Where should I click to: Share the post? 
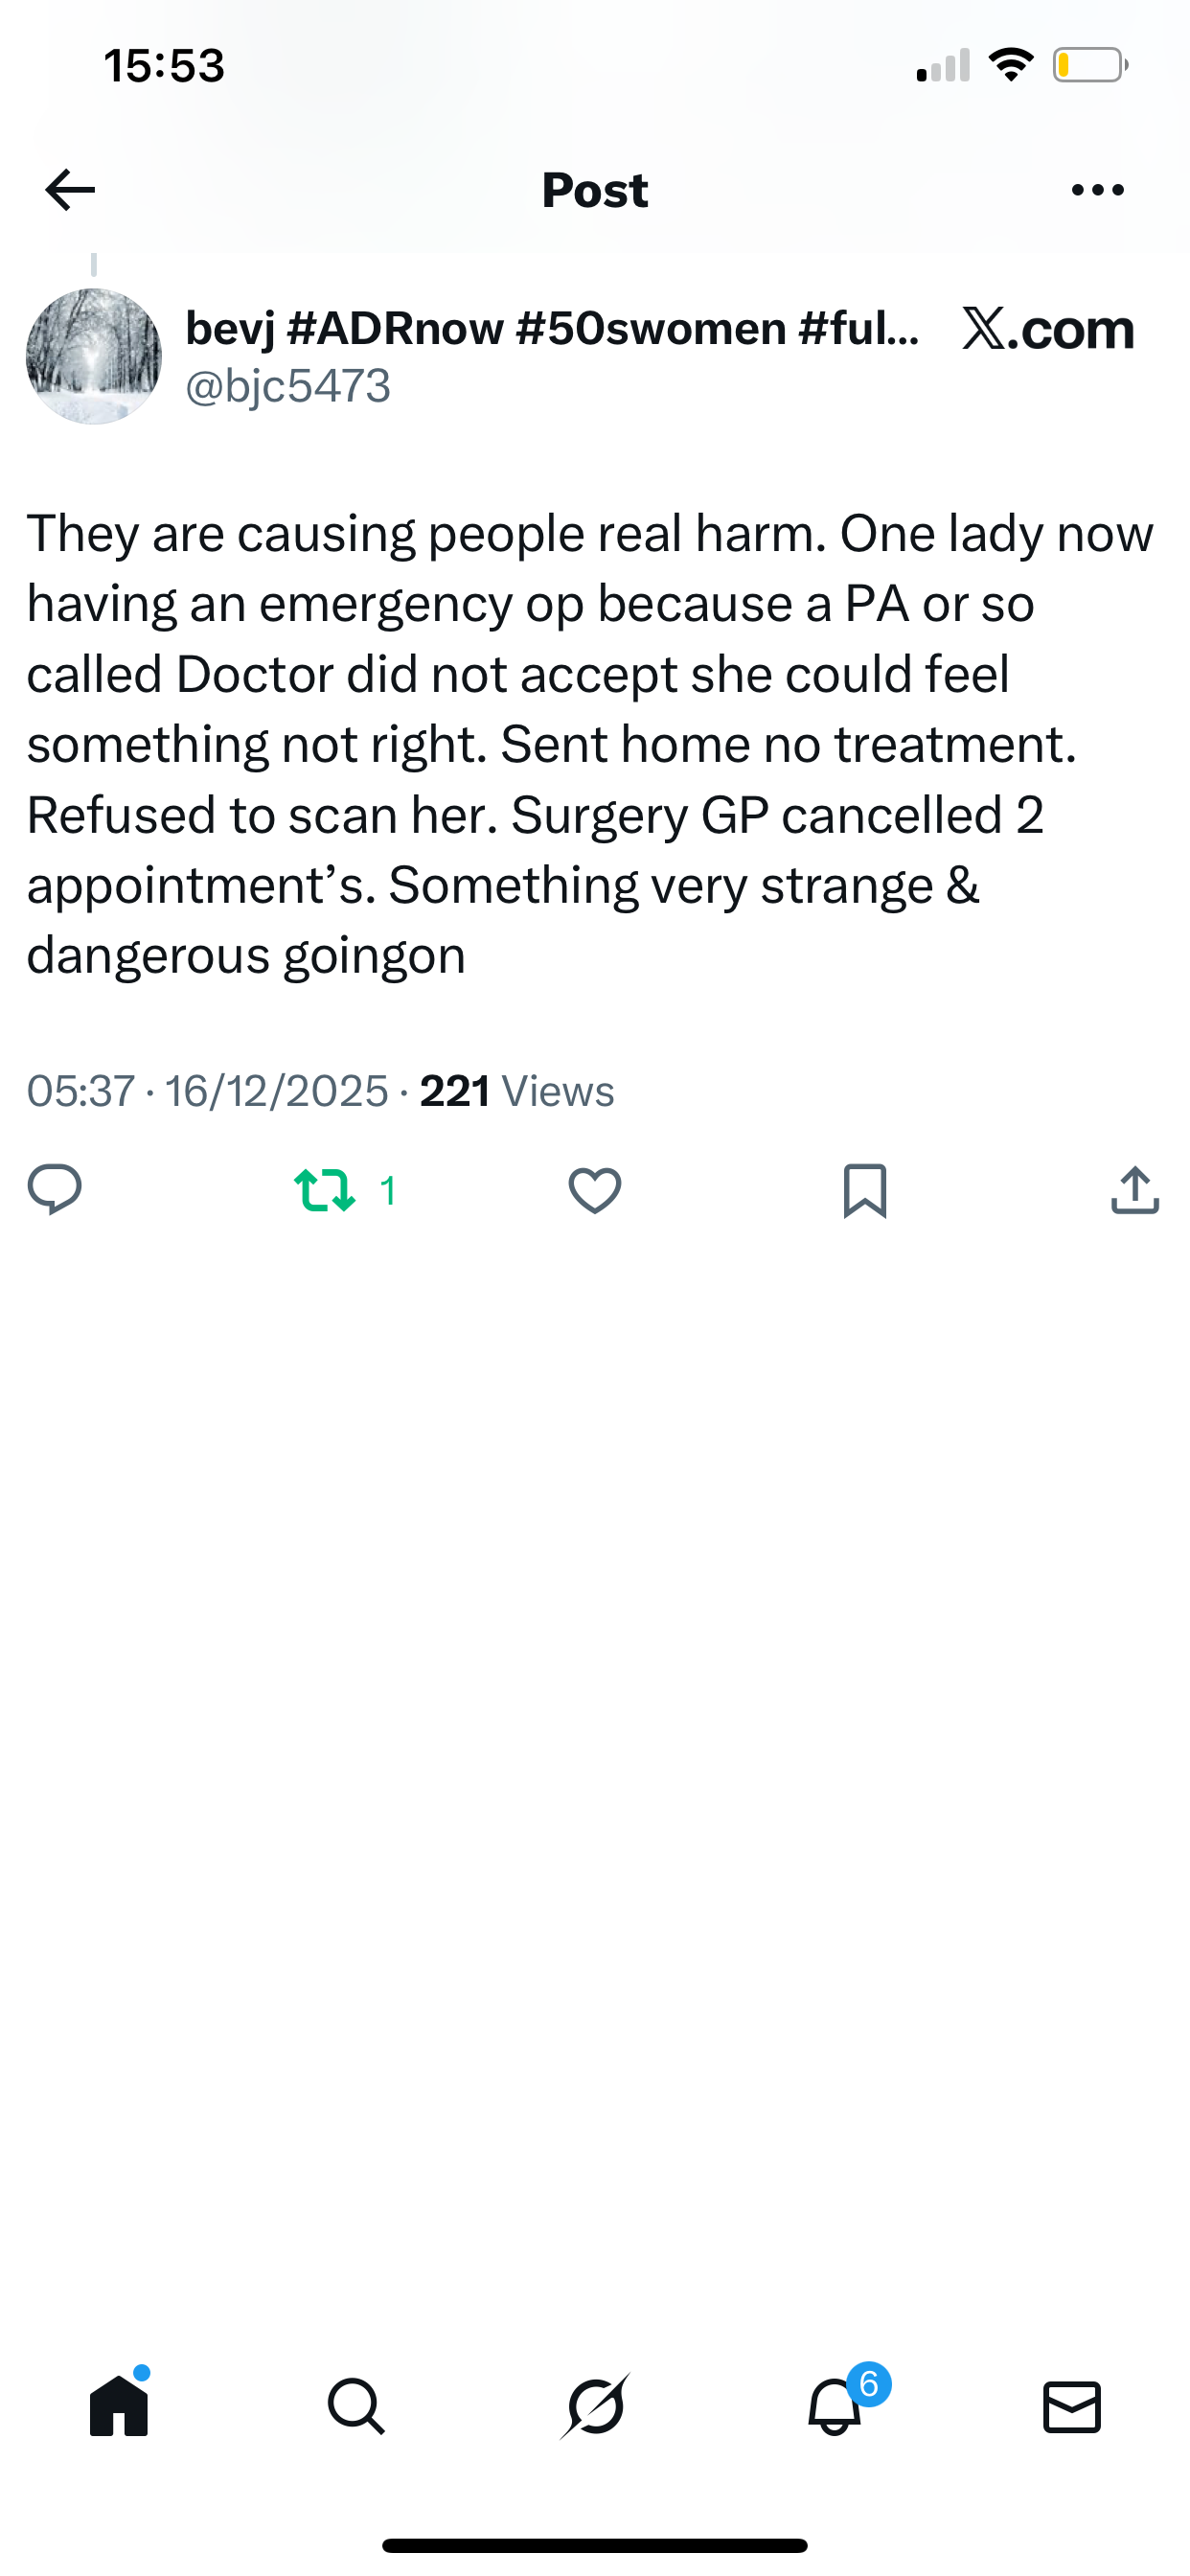[x=1135, y=1191]
